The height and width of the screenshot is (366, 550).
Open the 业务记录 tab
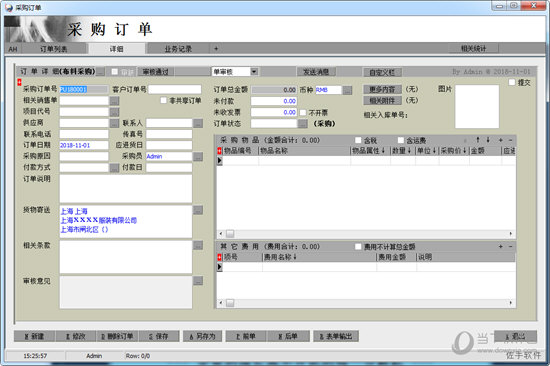[178, 49]
